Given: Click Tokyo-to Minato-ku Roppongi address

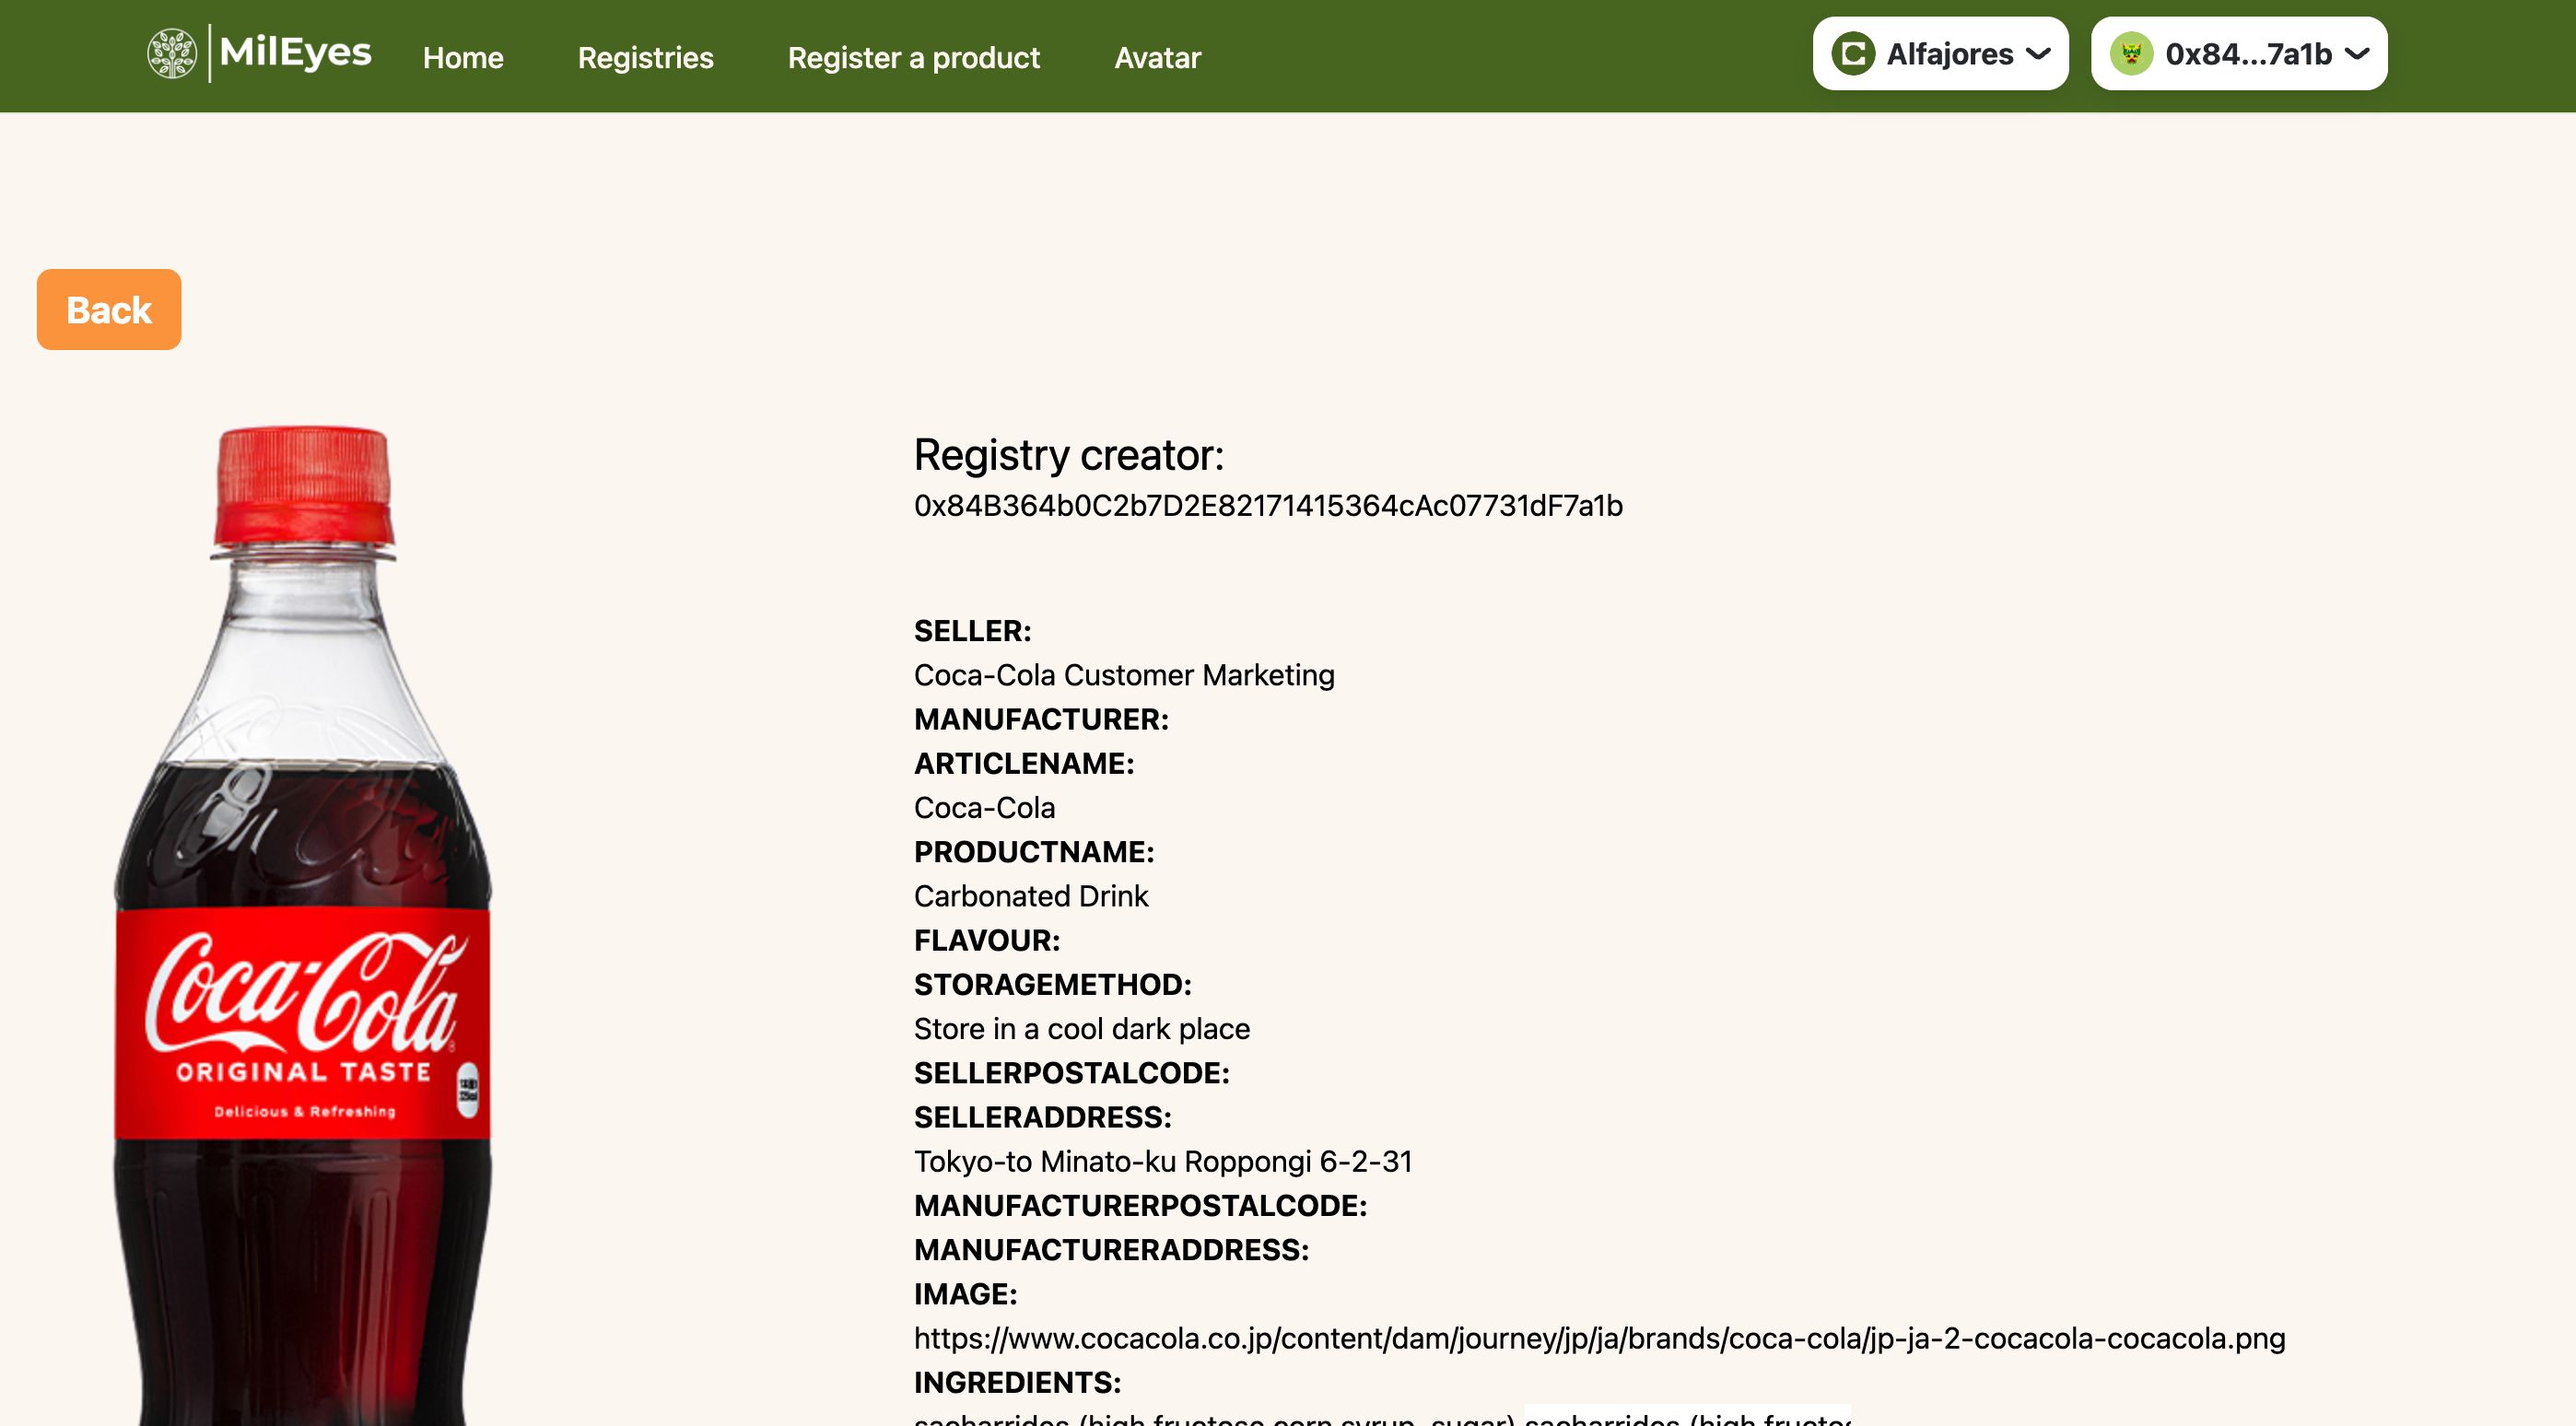Looking at the screenshot, I should click(x=1163, y=1161).
